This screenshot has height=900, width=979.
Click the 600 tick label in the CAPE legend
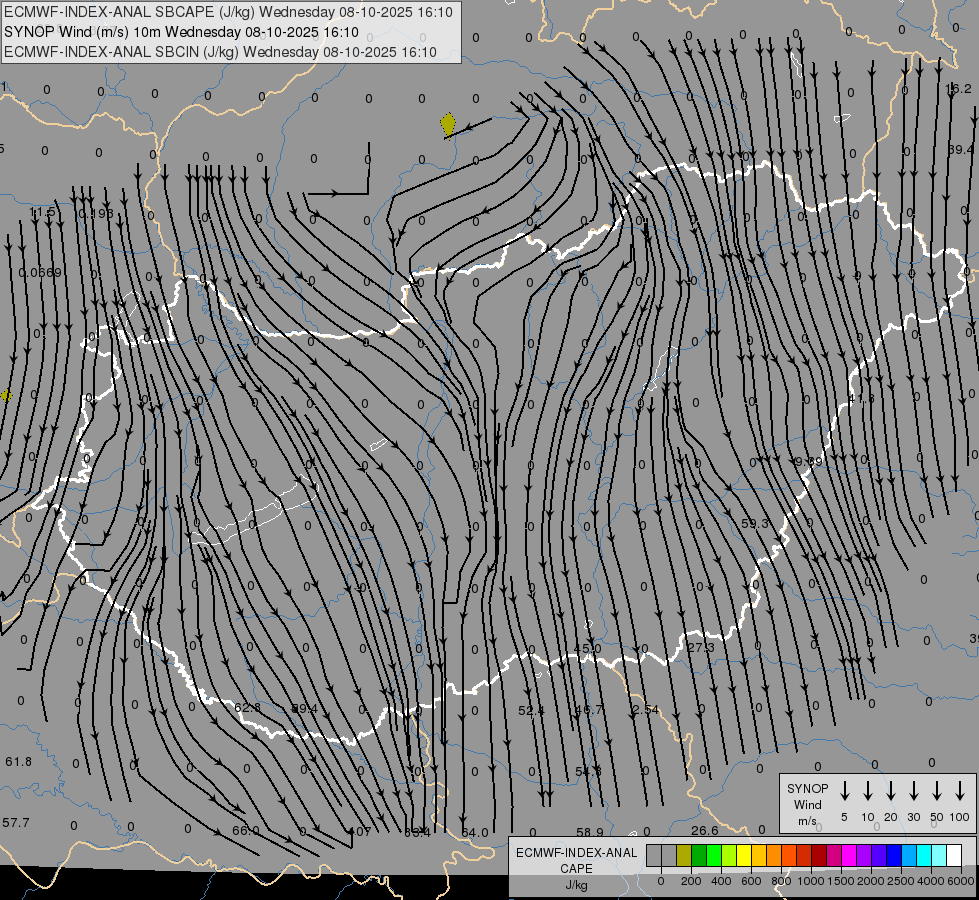pyautogui.click(x=751, y=881)
